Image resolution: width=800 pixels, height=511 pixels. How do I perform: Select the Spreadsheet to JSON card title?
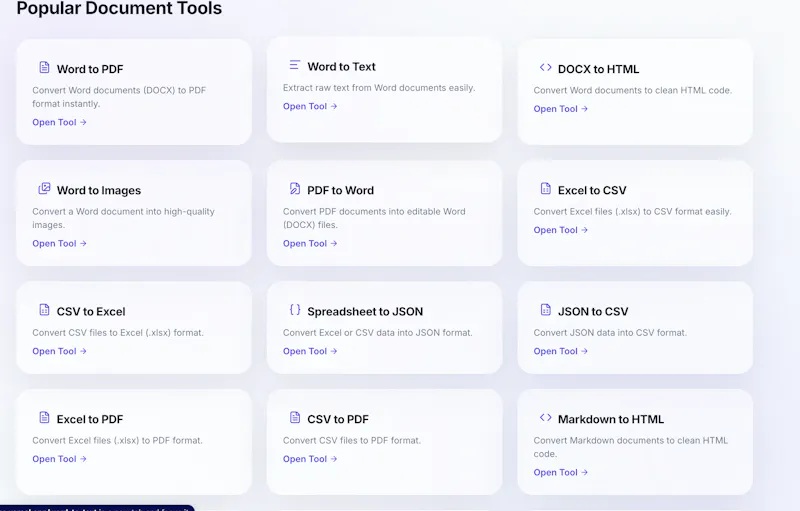365,312
